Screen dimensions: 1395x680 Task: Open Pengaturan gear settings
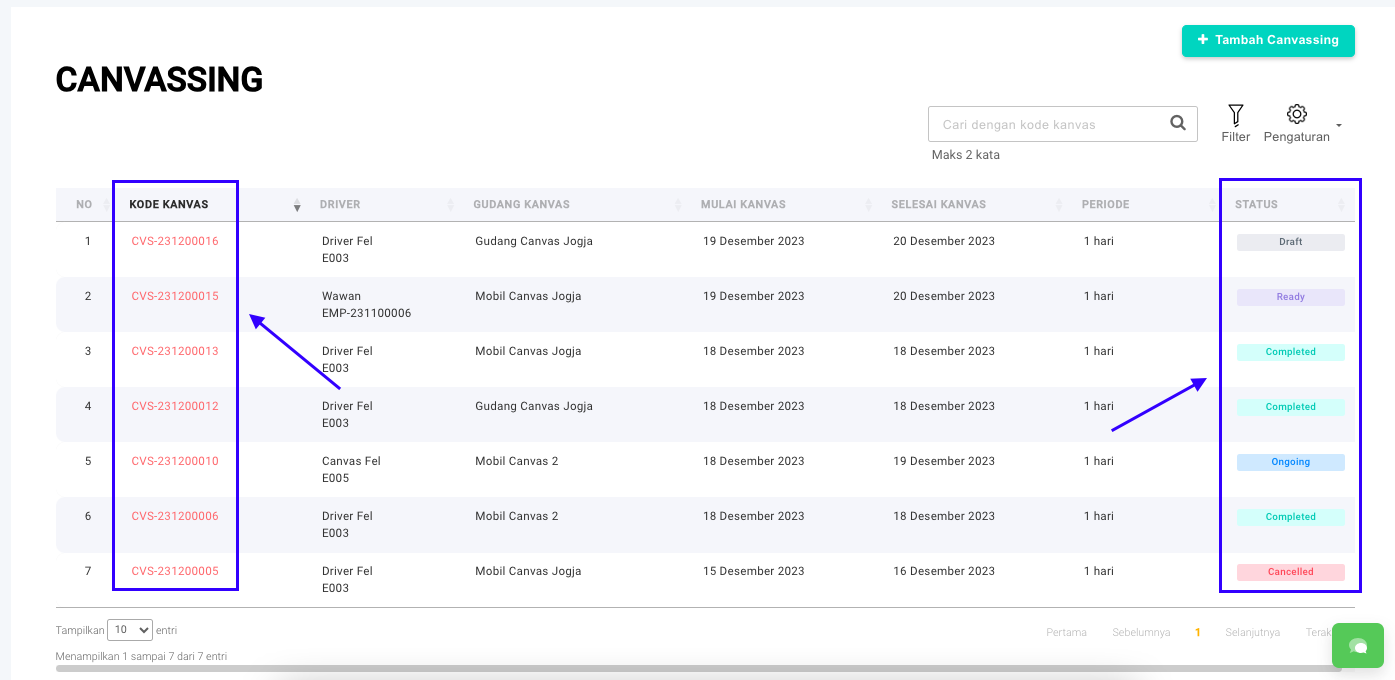[x=1296, y=114]
